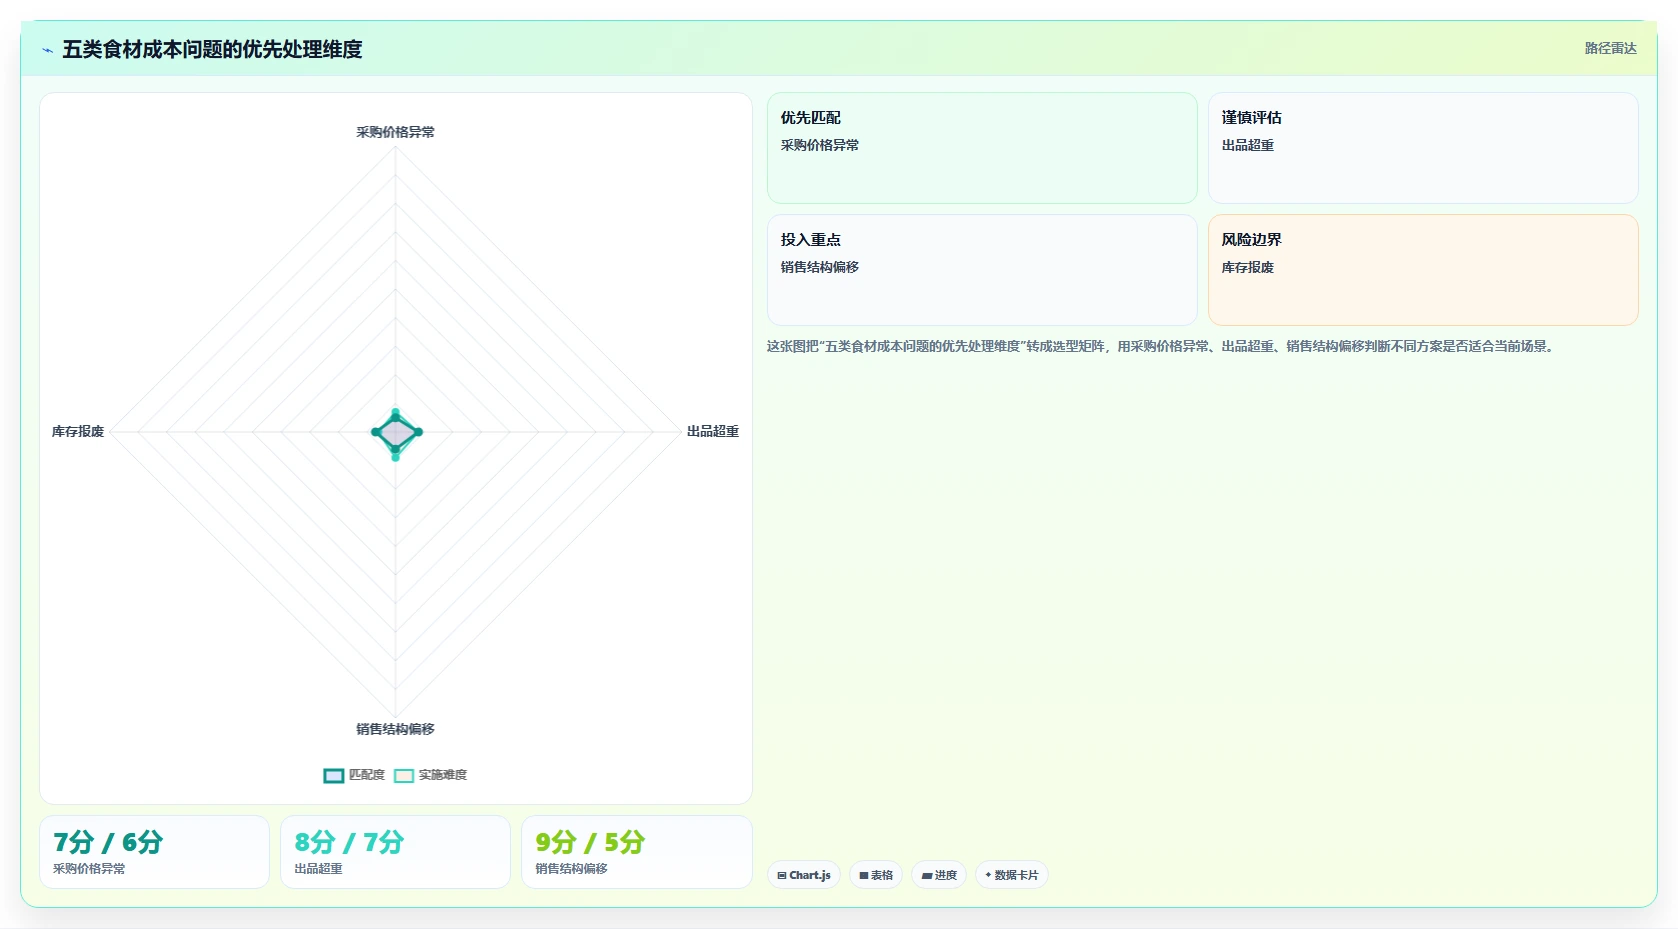Toggle the 匹配度 legend swatch
1678x929 pixels.
(x=334, y=775)
